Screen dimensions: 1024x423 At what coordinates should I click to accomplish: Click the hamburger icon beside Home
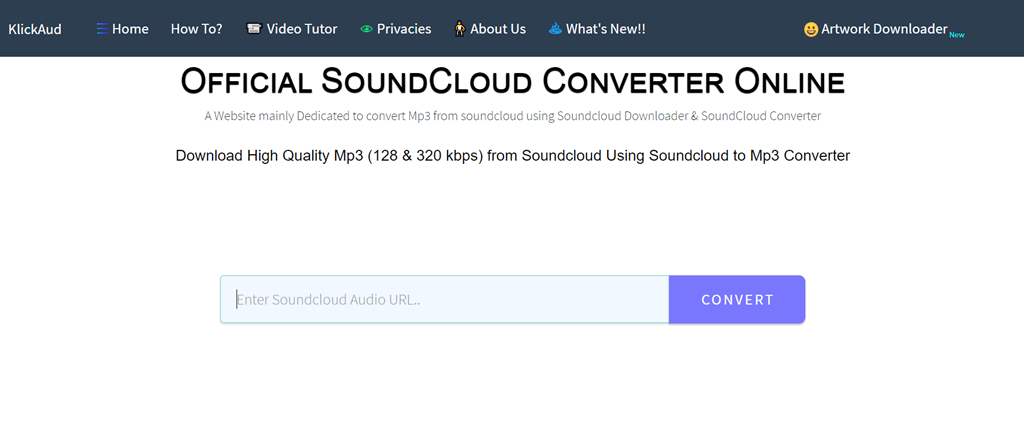tap(102, 29)
